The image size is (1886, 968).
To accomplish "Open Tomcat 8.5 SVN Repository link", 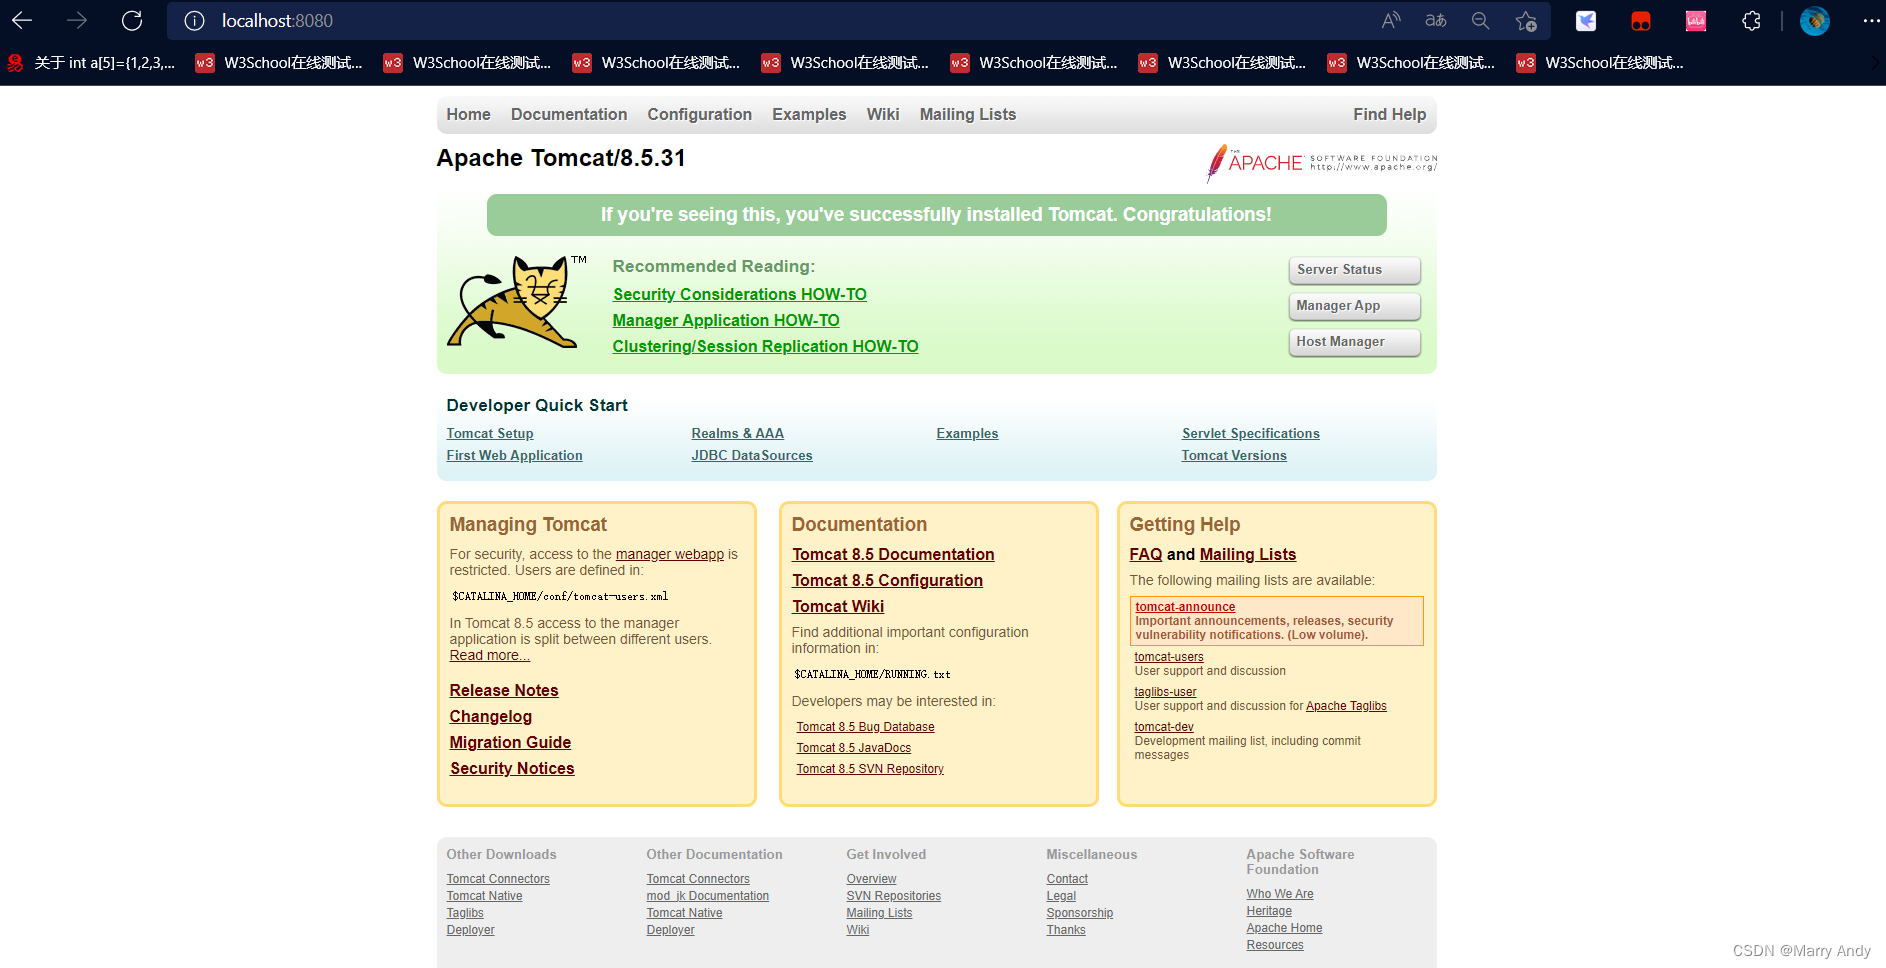I will coord(870,770).
